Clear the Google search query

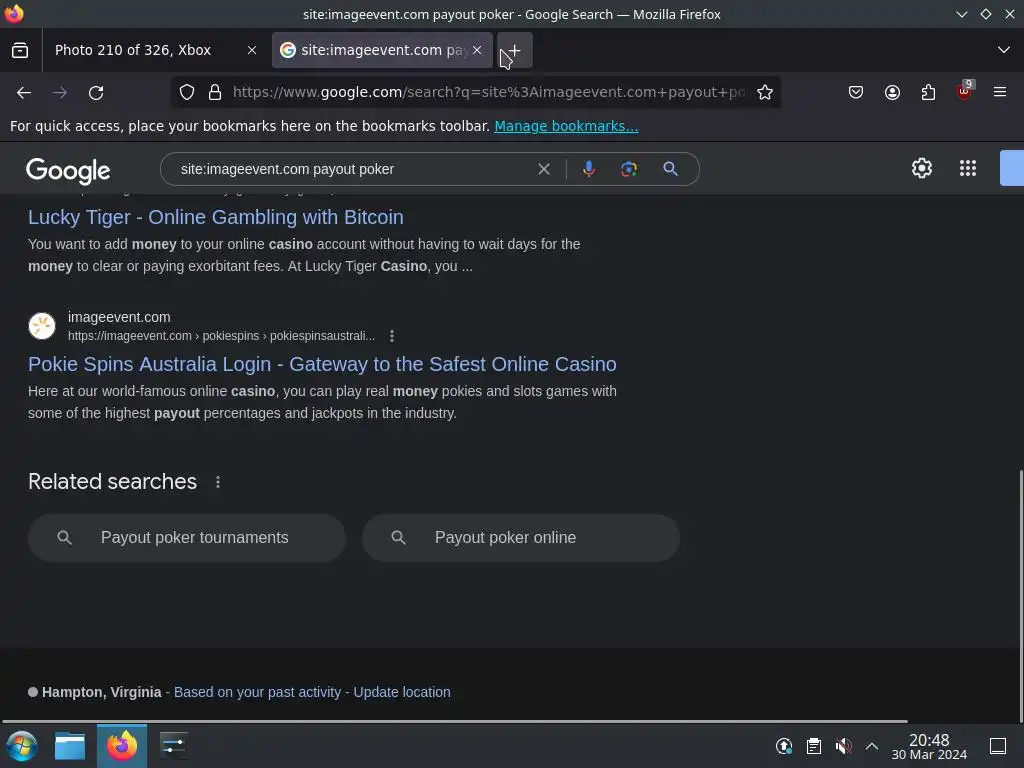[x=543, y=169]
